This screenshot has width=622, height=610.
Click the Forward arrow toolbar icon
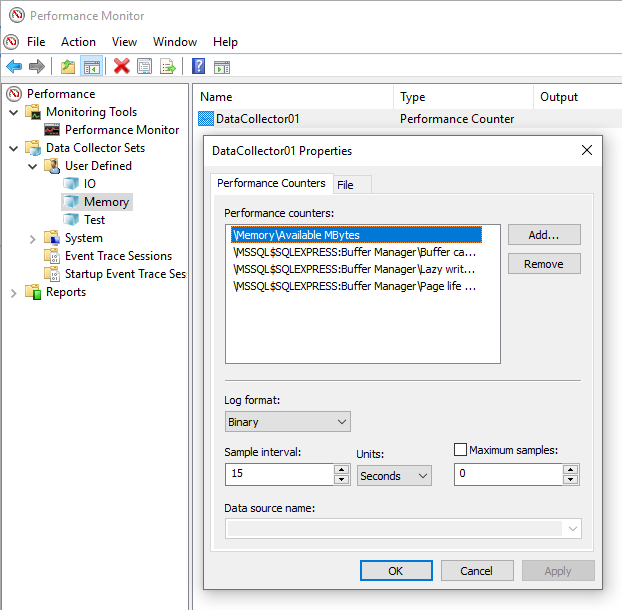point(37,66)
